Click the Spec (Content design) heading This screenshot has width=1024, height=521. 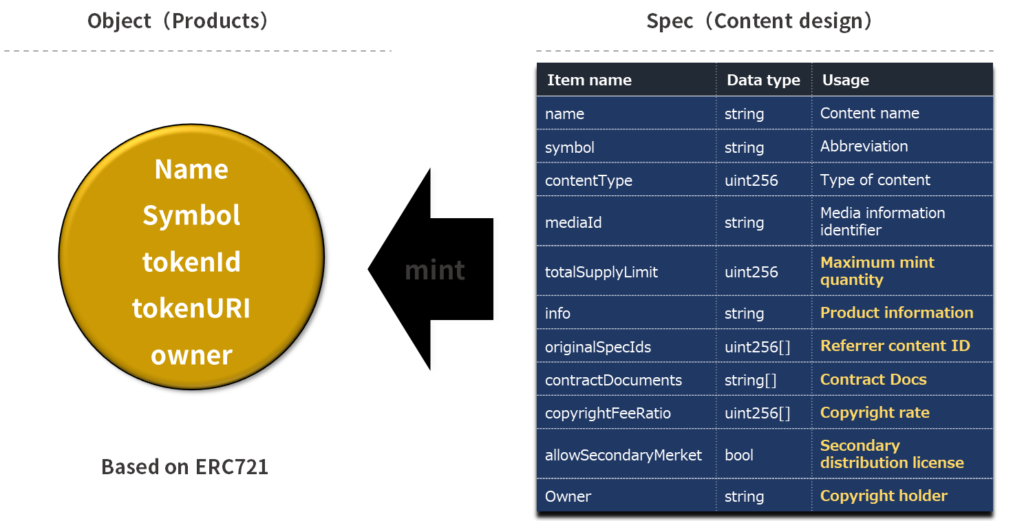point(759,21)
